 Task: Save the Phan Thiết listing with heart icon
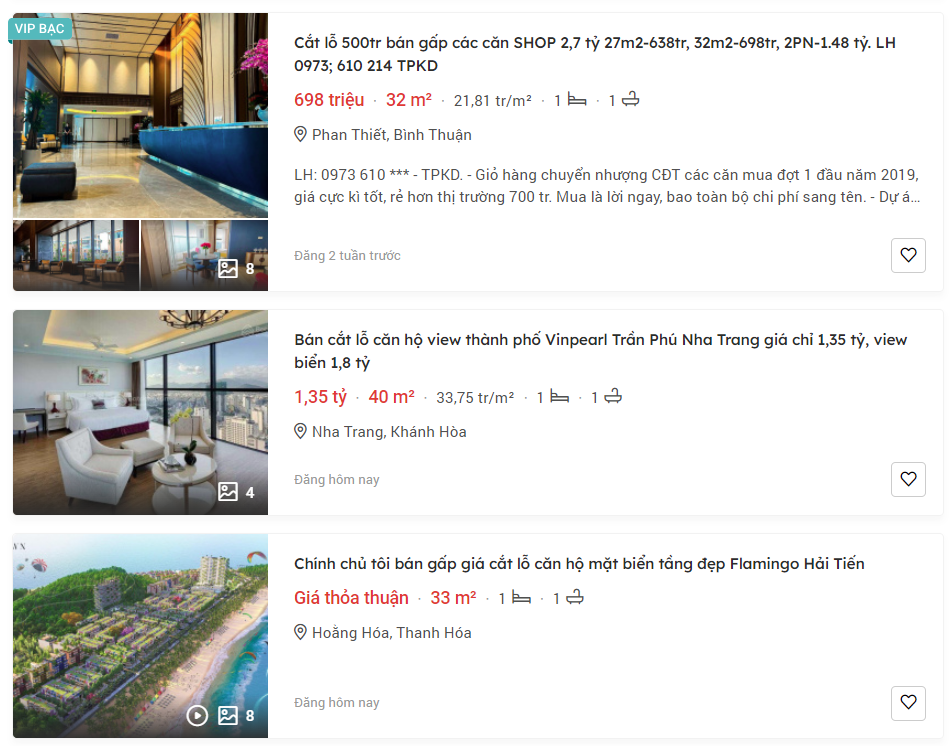908,256
